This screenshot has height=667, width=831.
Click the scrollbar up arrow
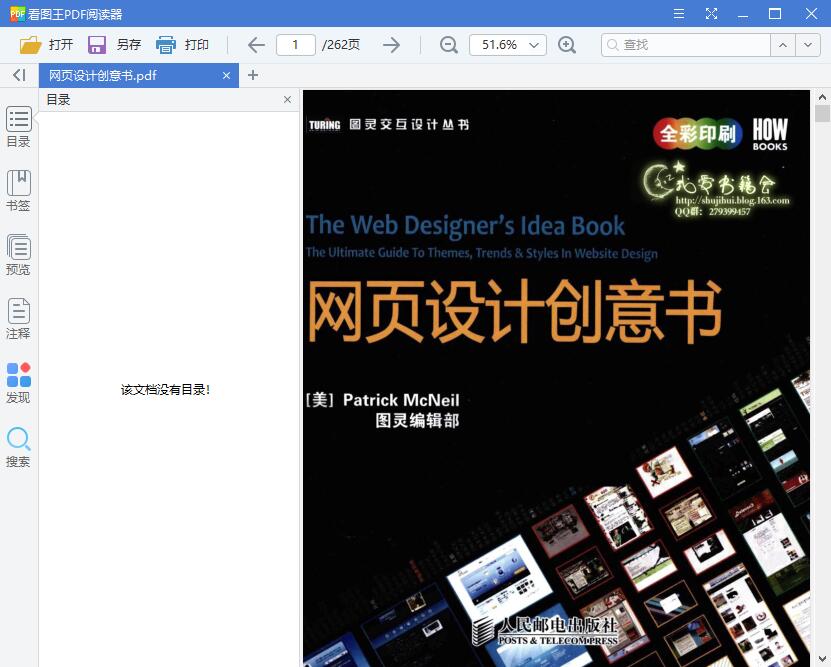pyautogui.click(x=822, y=97)
